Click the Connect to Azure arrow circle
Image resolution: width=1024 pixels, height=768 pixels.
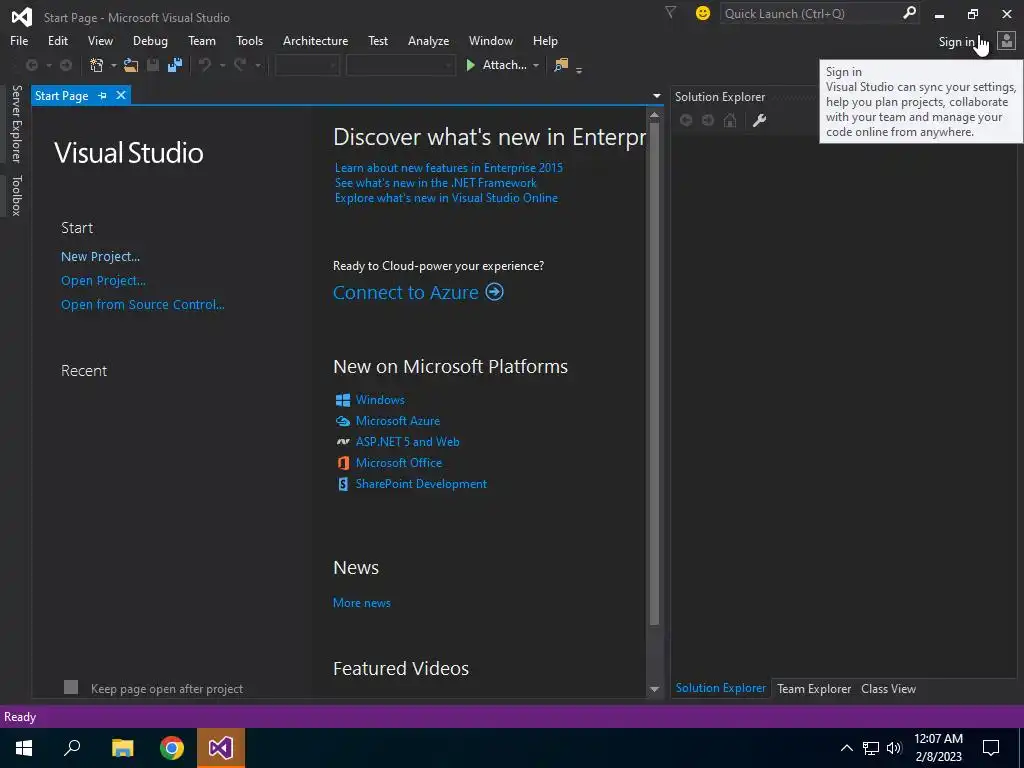[494, 291]
